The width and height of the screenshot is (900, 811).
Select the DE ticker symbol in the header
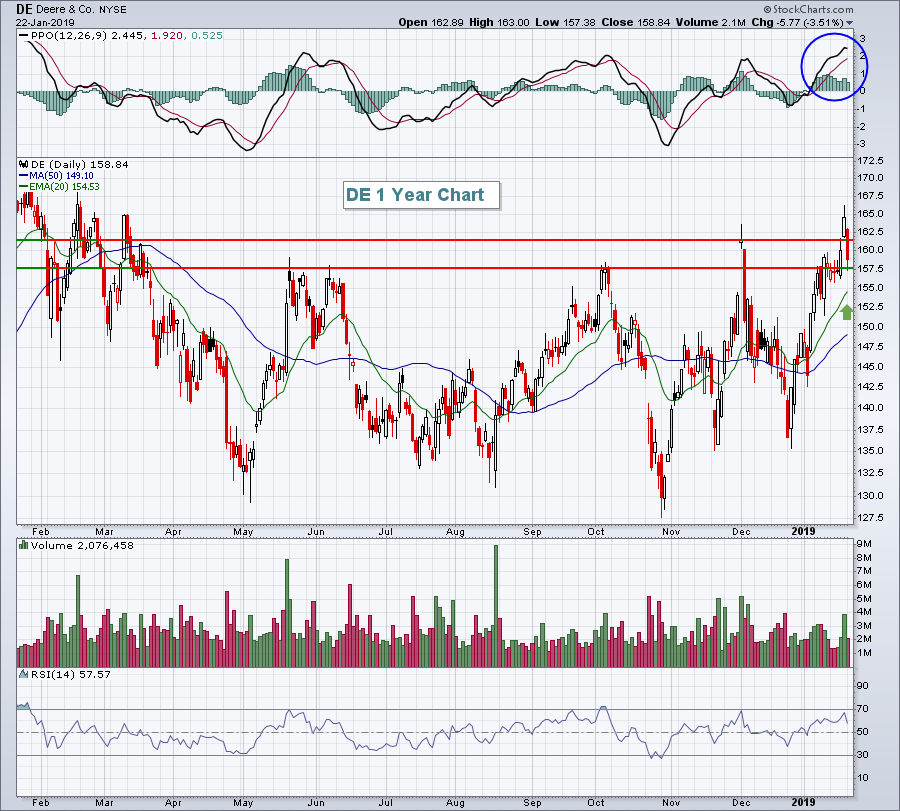[x=24, y=9]
